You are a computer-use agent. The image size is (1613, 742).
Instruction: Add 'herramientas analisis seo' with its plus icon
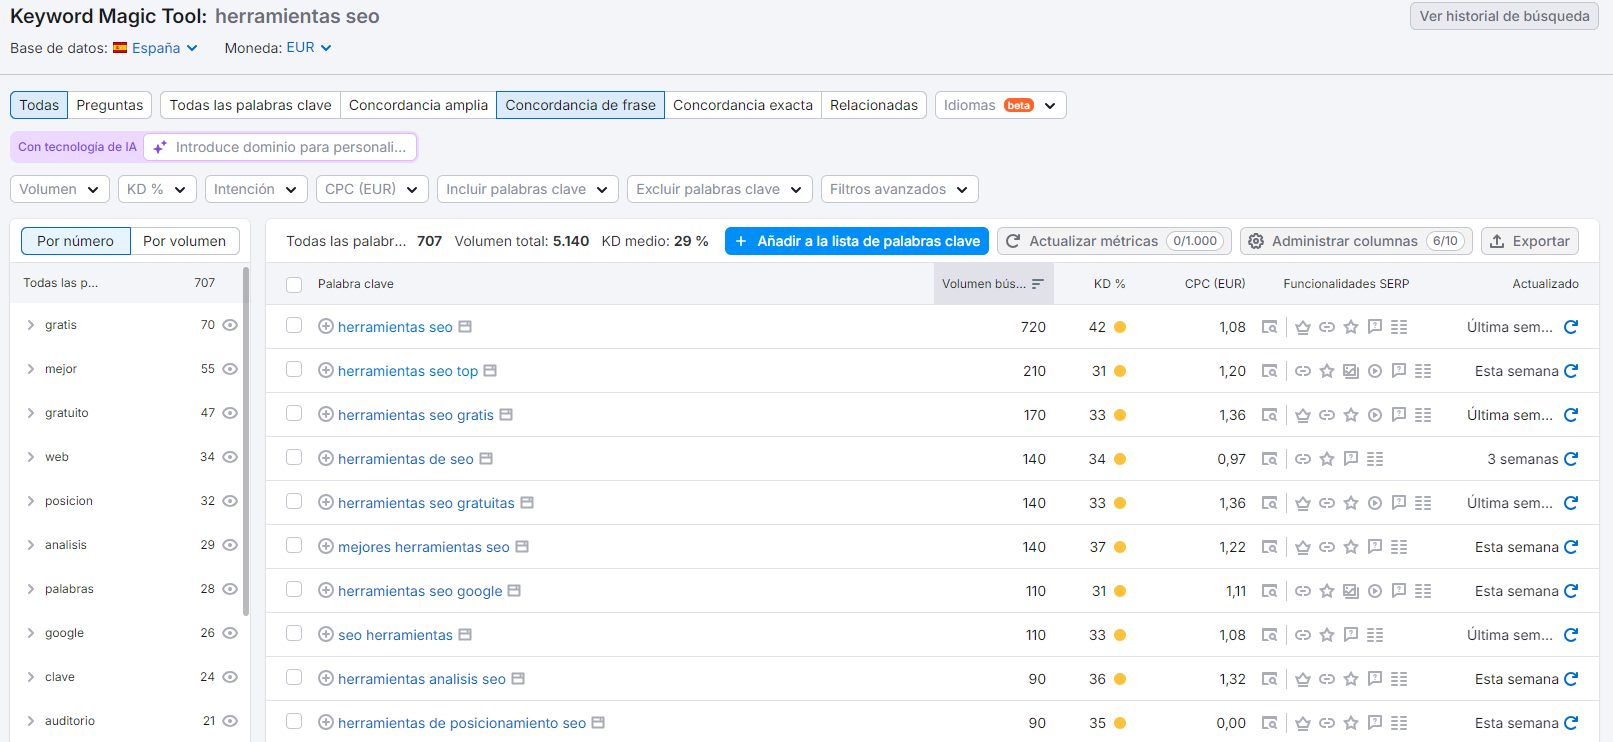[325, 678]
